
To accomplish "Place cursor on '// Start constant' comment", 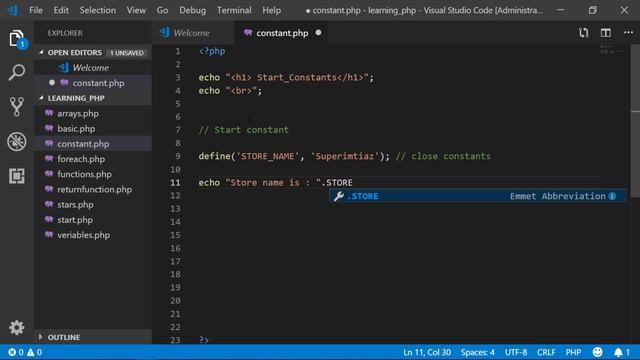I will pos(243,130).
